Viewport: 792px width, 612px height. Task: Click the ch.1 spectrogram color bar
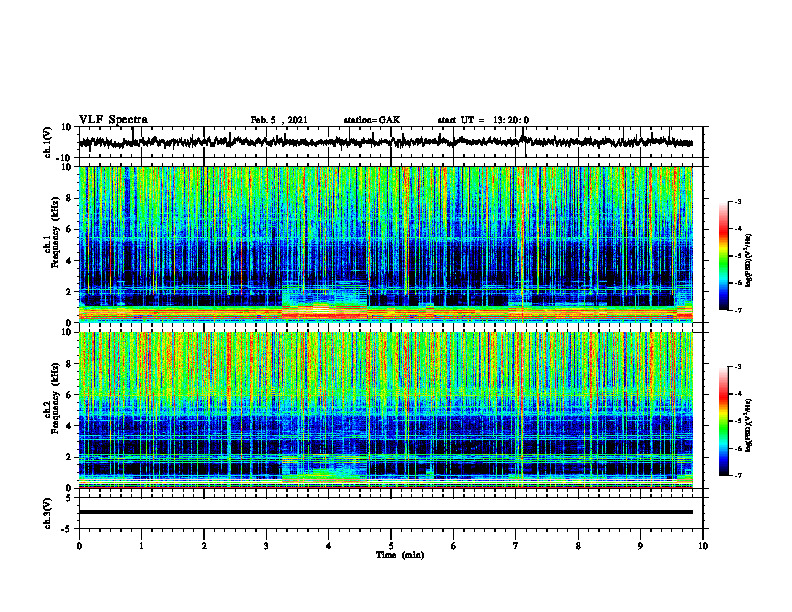pos(723,256)
